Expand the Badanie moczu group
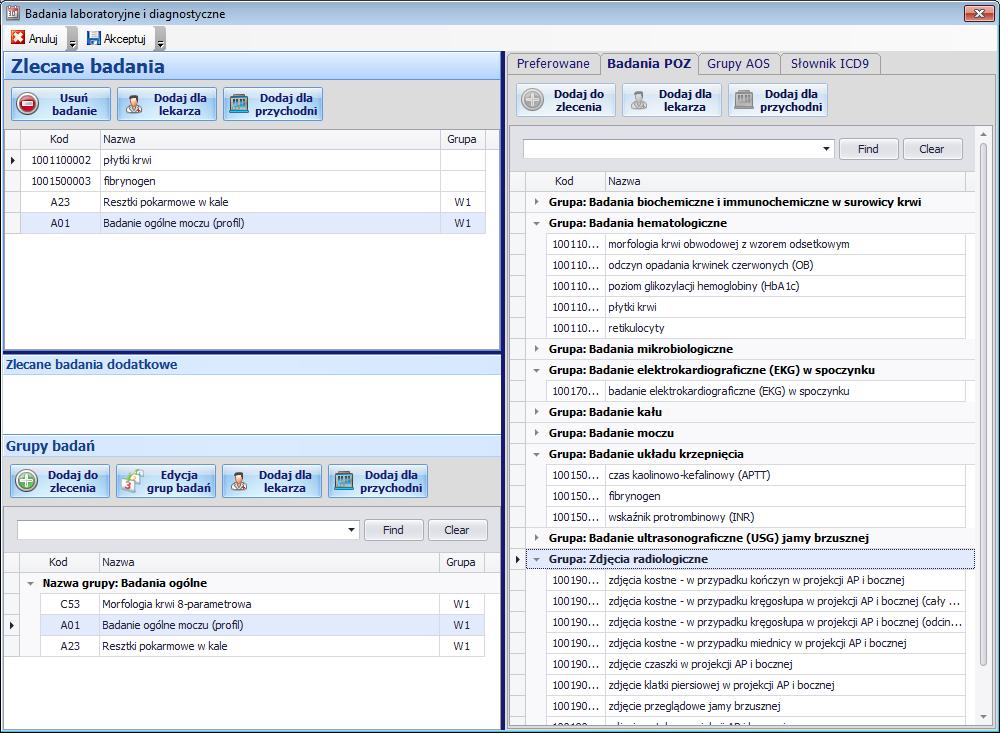The height and width of the screenshot is (733, 1000). [536, 433]
